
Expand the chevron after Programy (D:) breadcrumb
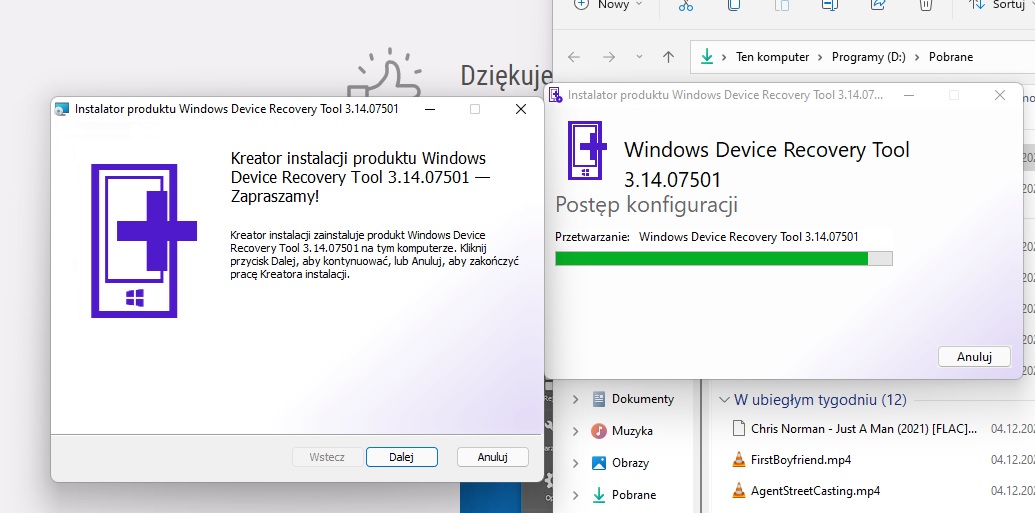917,57
